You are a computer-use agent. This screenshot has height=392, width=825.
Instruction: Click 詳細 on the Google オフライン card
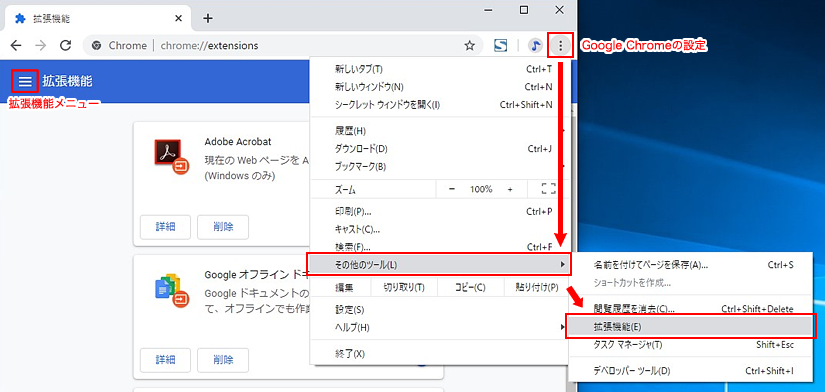[165, 360]
